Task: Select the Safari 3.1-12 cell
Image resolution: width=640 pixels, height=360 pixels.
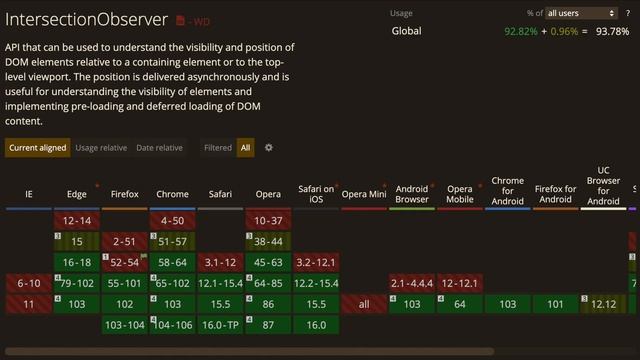Action: pos(220,262)
